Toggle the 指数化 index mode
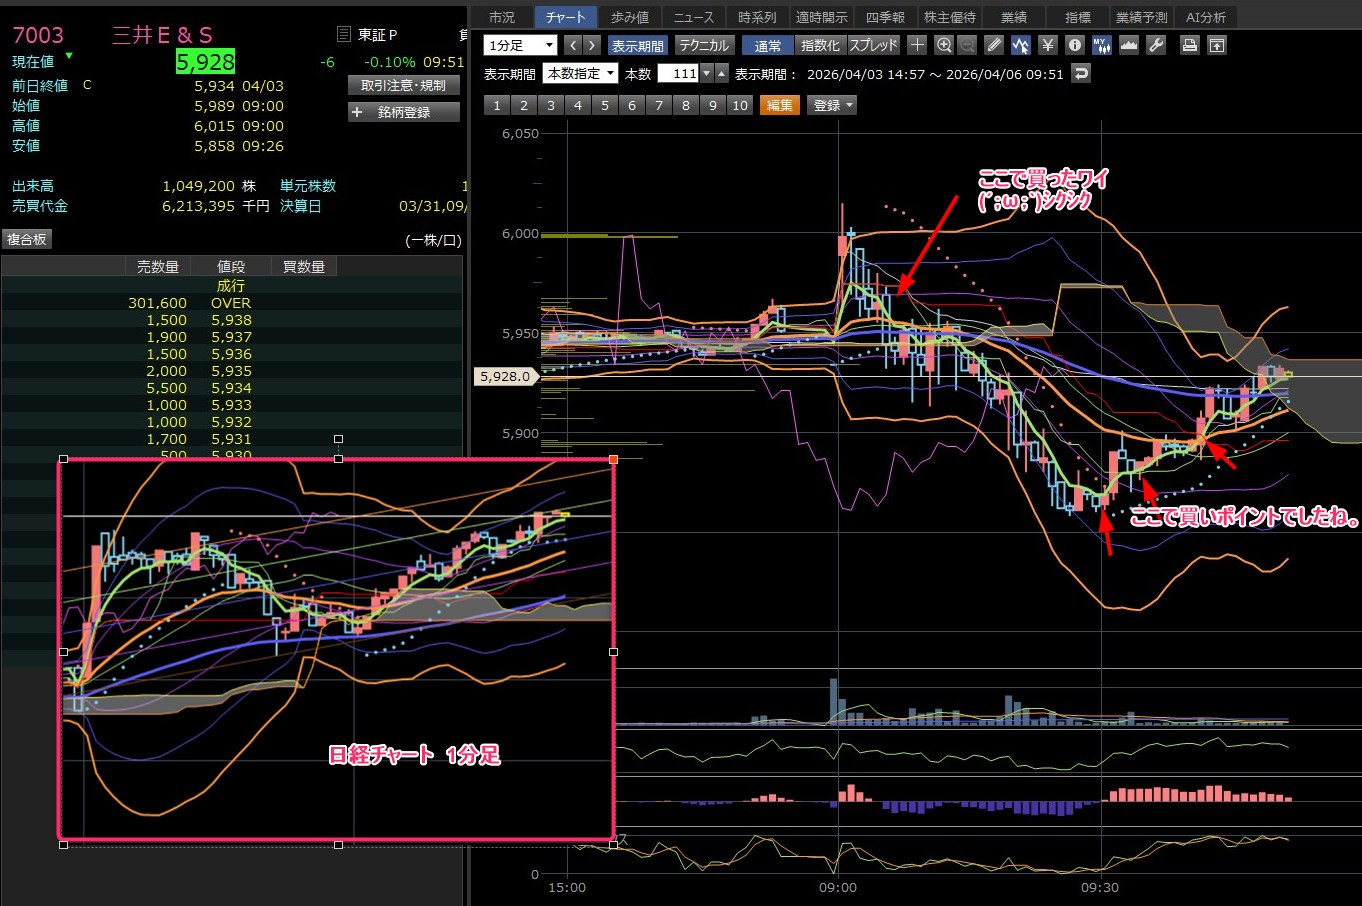This screenshot has height=906, width=1362. (x=820, y=45)
